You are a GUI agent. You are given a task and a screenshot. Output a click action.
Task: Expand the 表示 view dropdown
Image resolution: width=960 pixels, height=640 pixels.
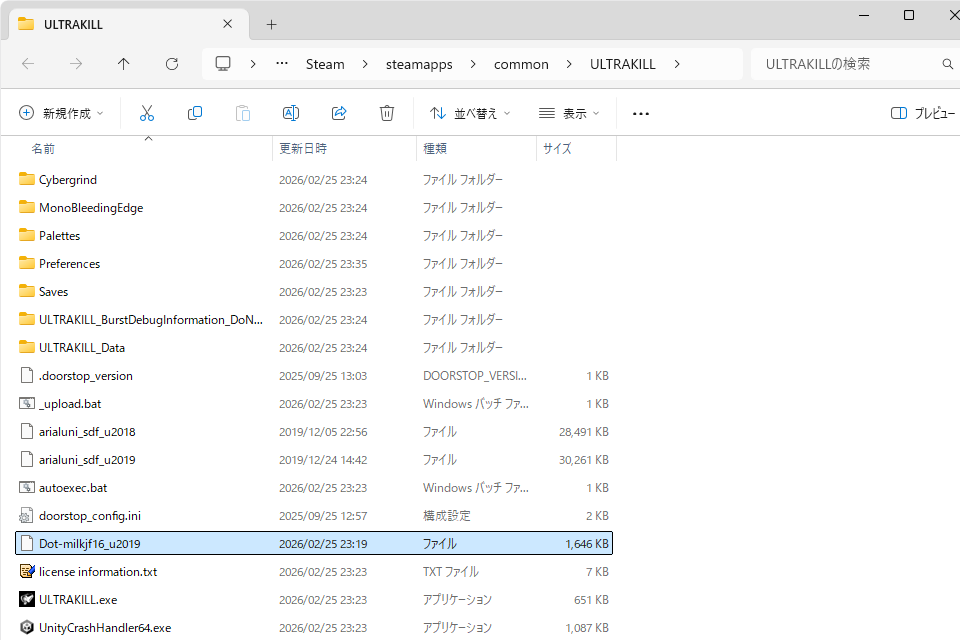(569, 114)
